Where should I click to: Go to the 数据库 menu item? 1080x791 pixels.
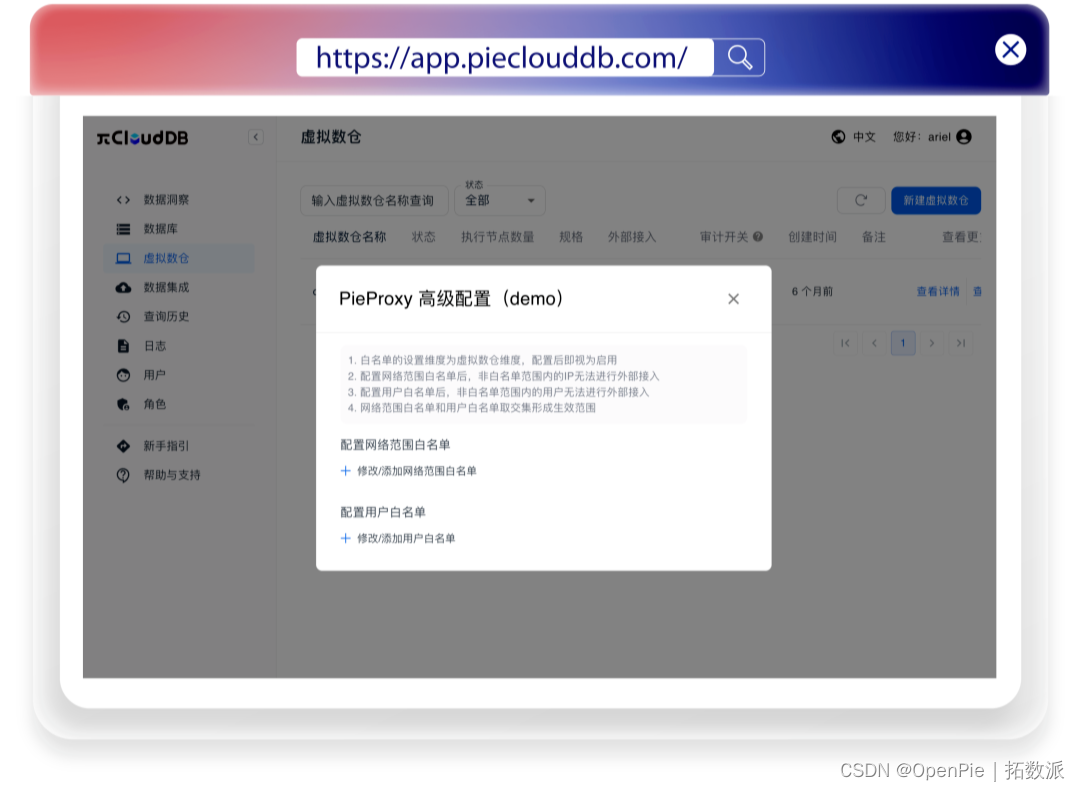click(179, 229)
